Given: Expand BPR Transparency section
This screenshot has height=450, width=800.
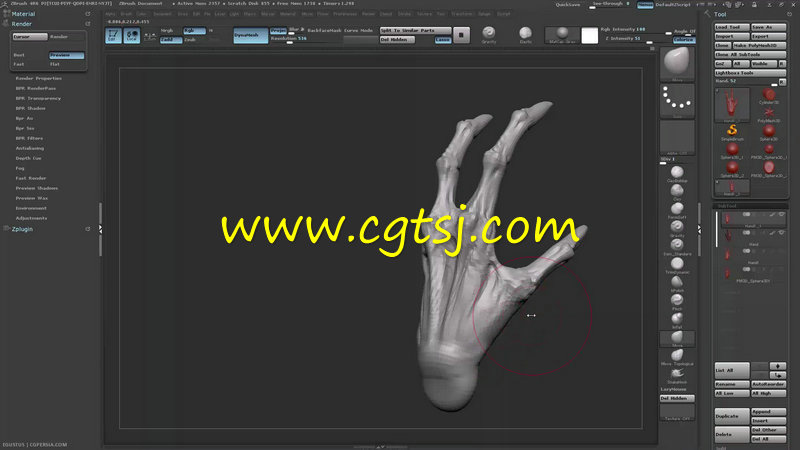Looking at the screenshot, I should pyautogui.click(x=38, y=98).
